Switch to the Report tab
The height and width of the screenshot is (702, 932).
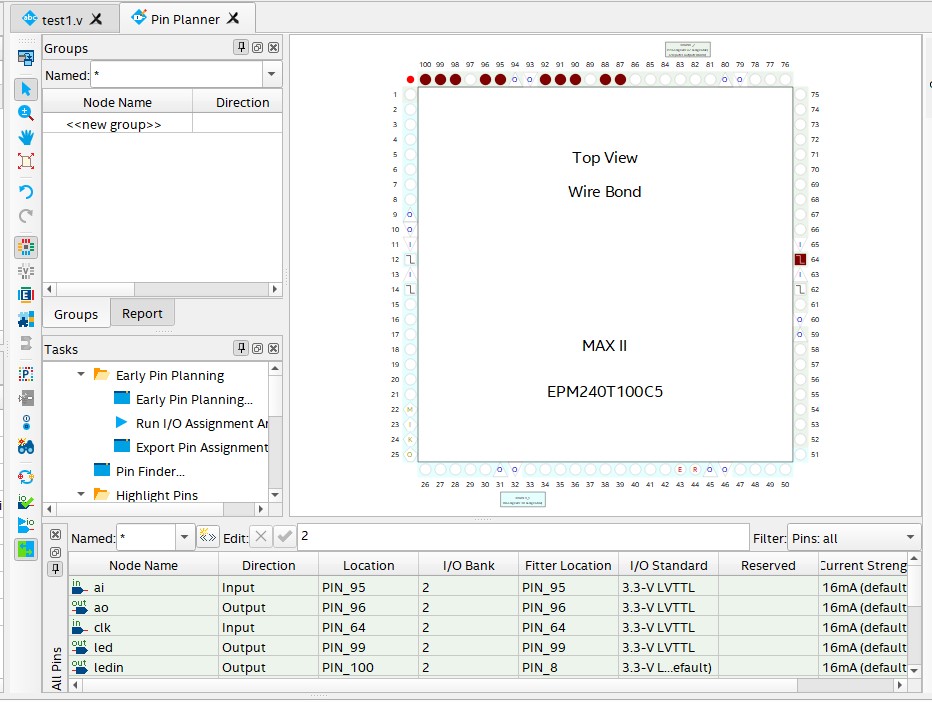(x=142, y=313)
